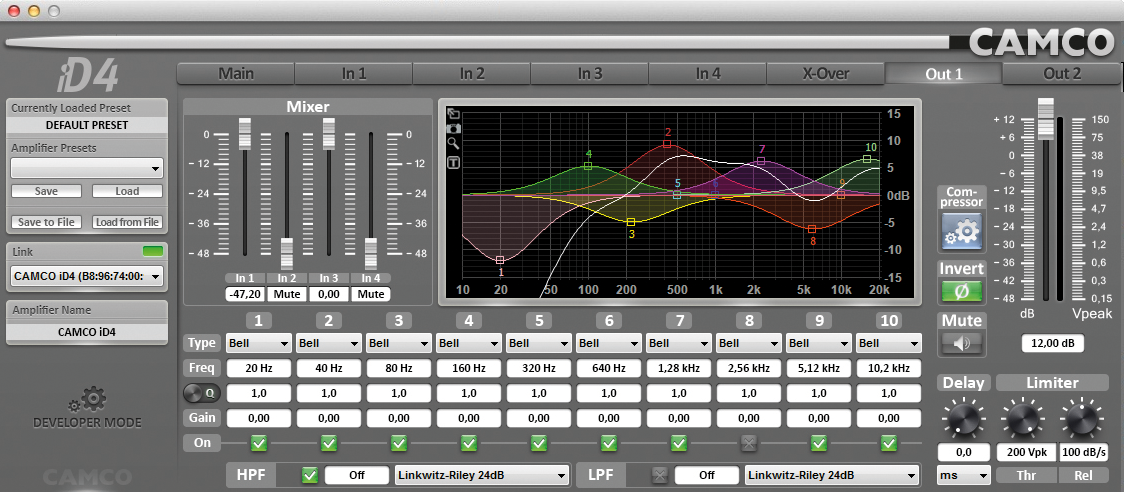Screen dimensions: 1124x492
Task: Click the Delay value 0,0 field
Action: 964,453
